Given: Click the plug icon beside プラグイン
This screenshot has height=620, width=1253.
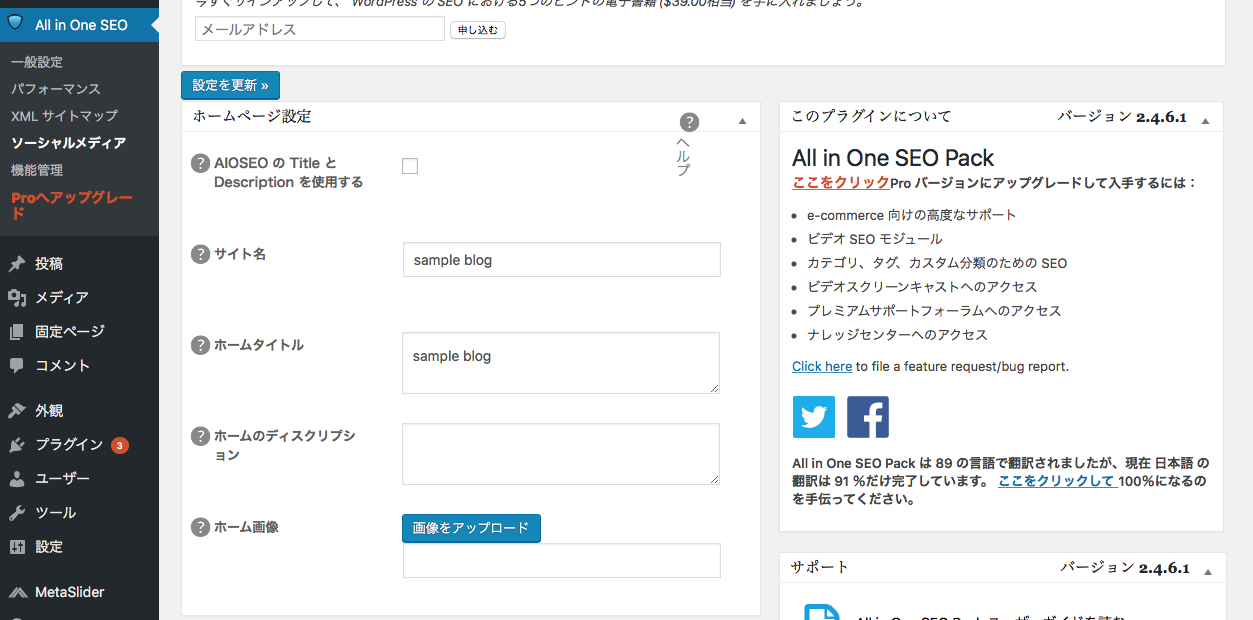Looking at the screenshot, I should (17, 445).
